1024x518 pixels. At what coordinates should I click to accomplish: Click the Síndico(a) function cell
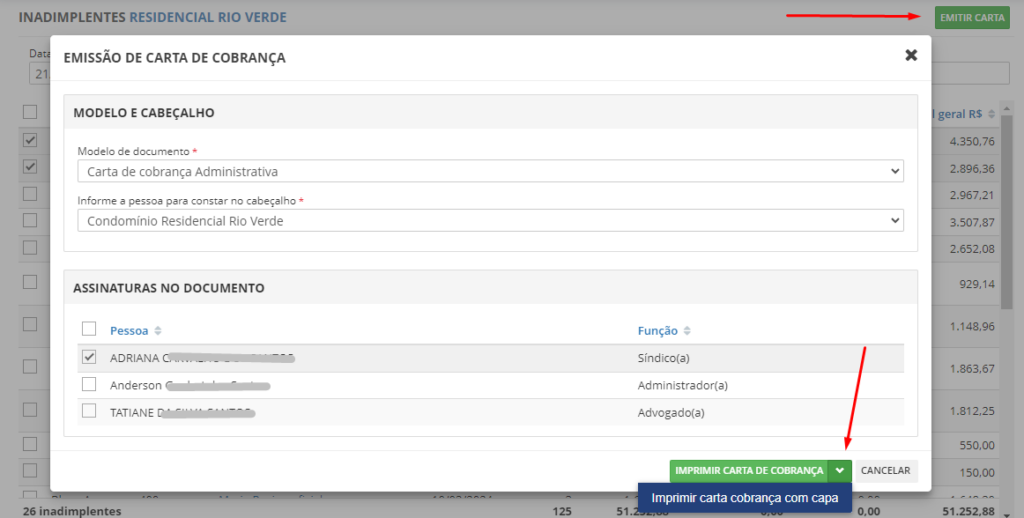(x=664, y=358)
